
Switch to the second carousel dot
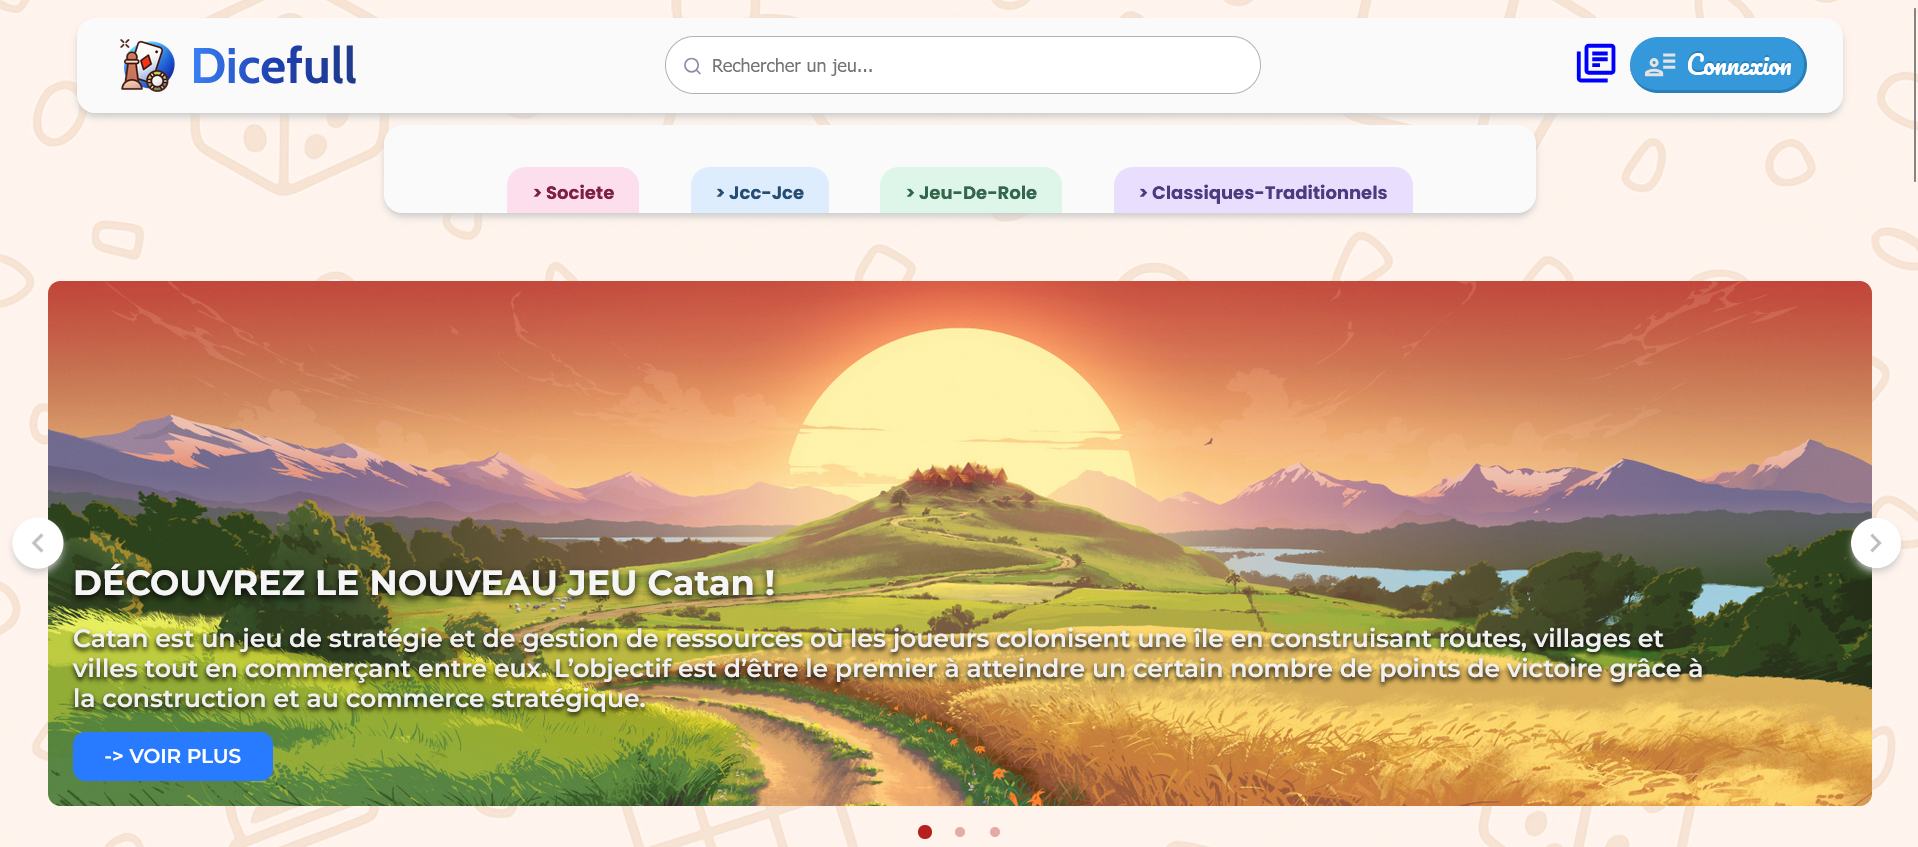pyautogui.click(x=960, y=832)
